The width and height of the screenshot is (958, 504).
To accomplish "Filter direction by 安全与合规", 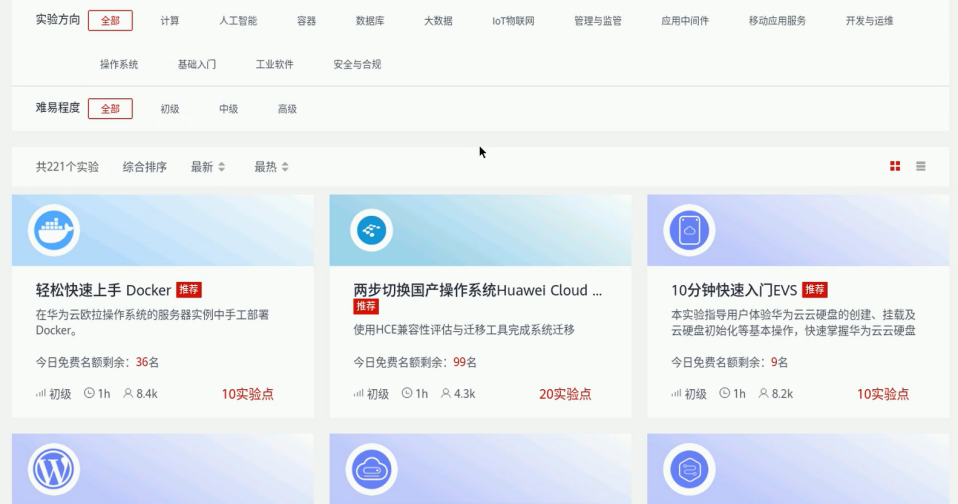I will (x=357, y=64).
